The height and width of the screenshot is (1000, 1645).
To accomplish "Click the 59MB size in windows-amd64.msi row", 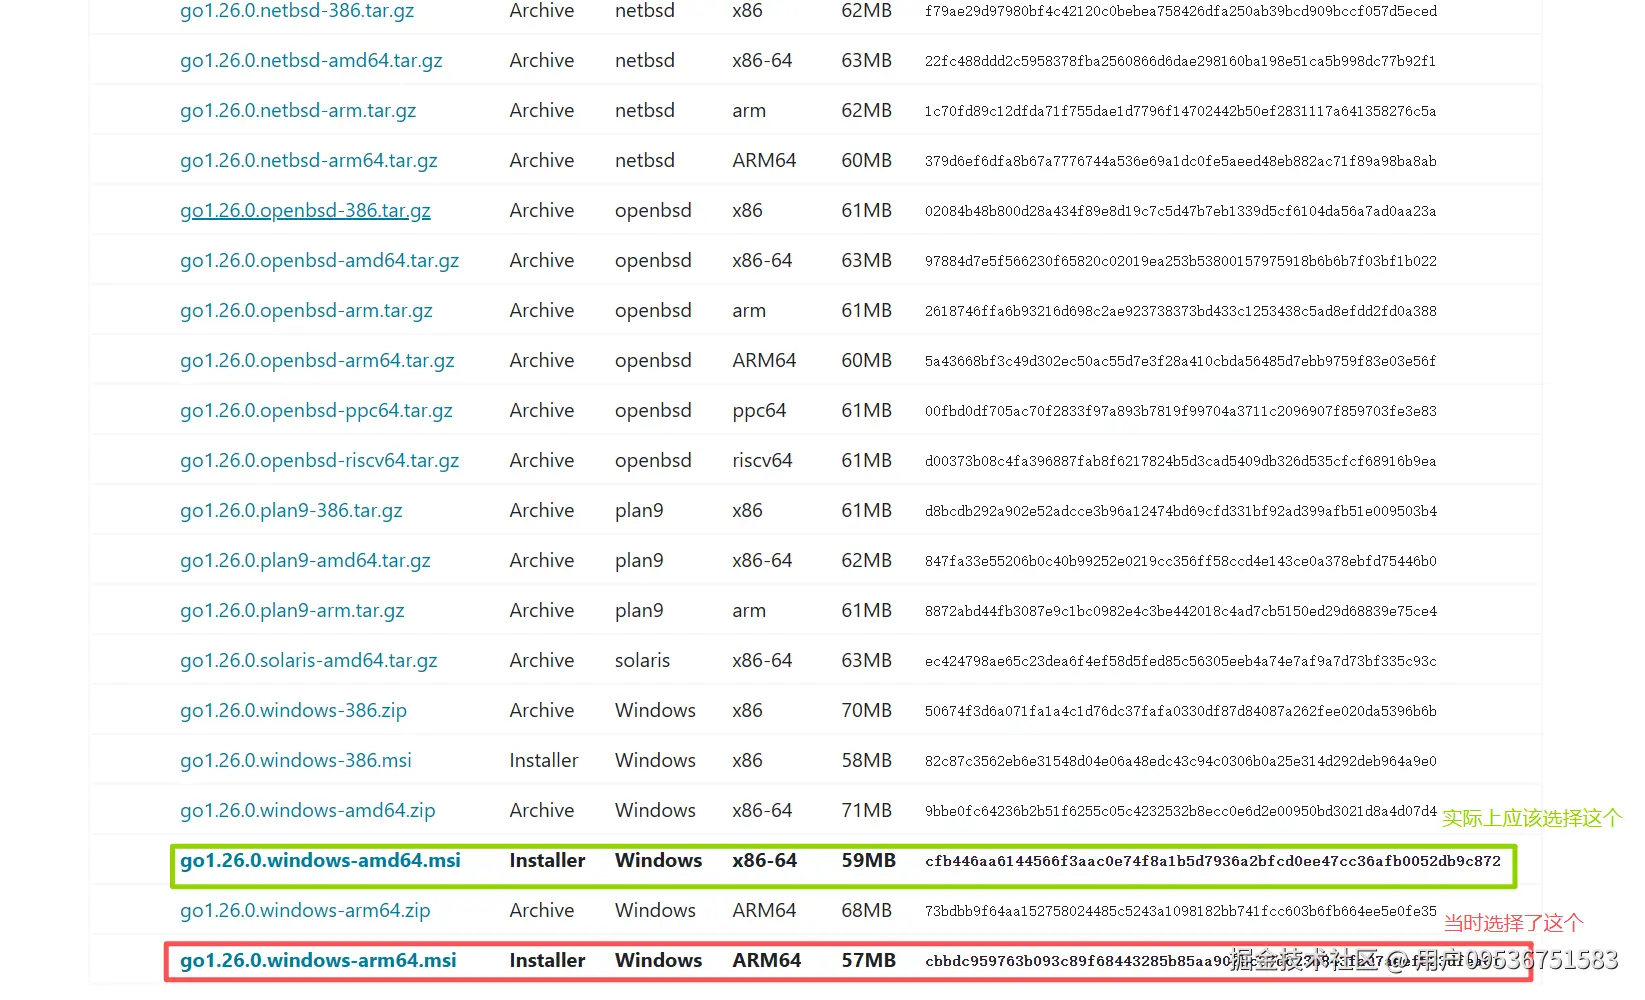I will [x=868, y=861].
